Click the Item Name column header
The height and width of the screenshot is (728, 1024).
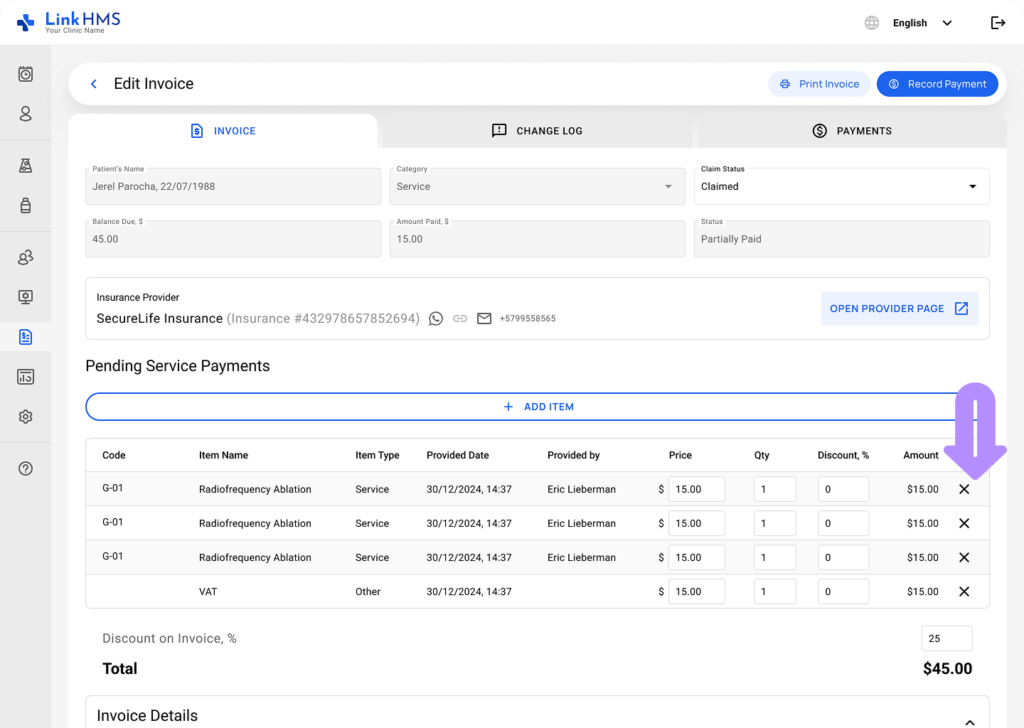pos(223,455)
